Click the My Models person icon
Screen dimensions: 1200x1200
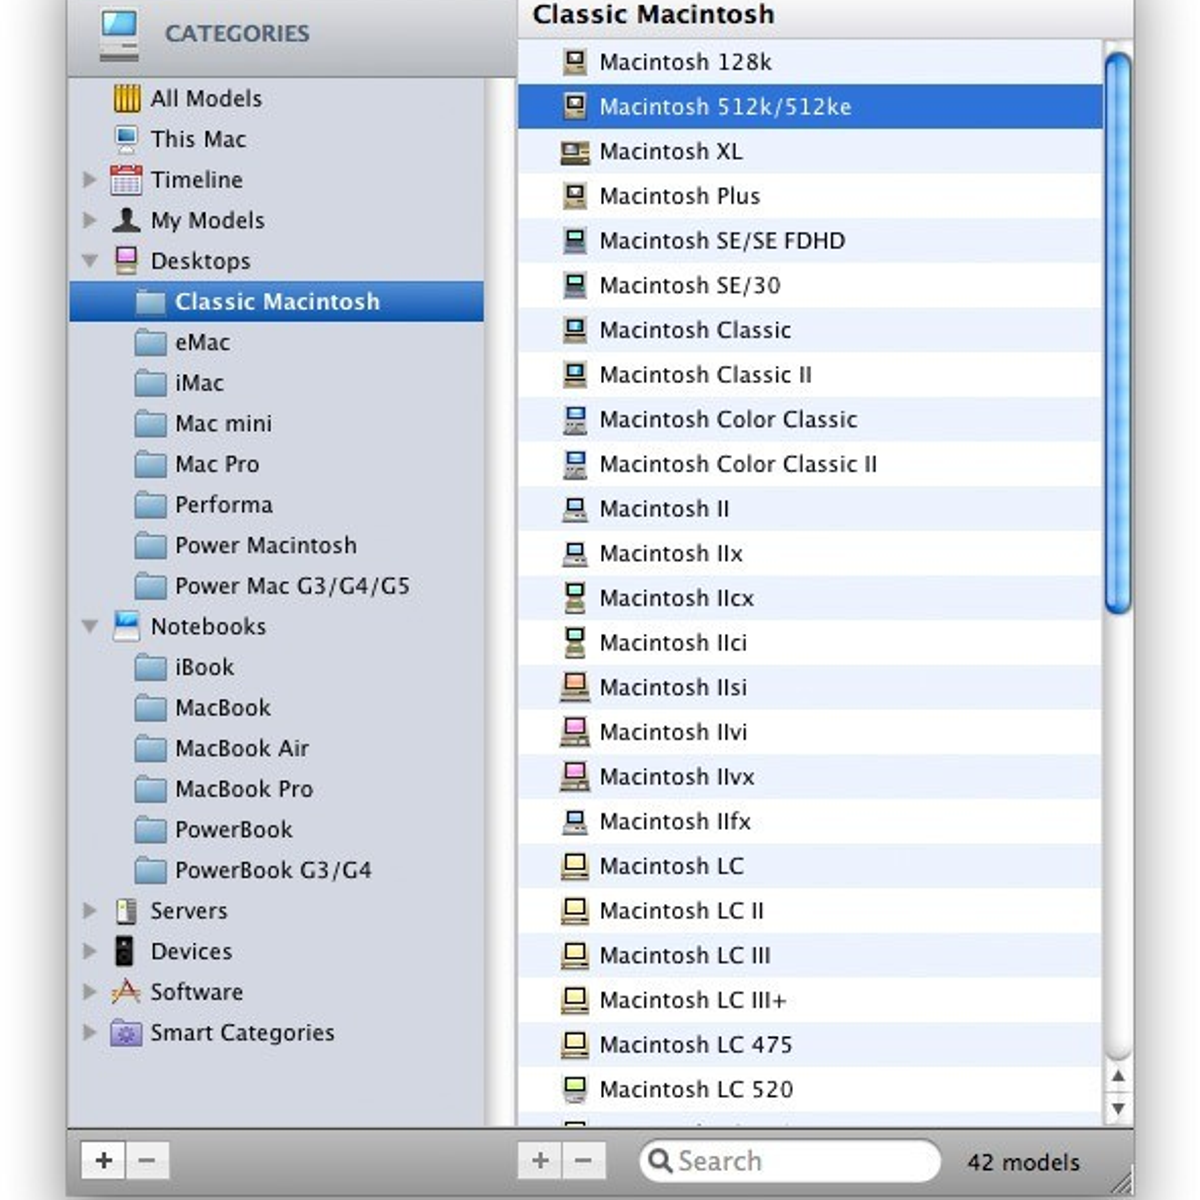point(126,220)
